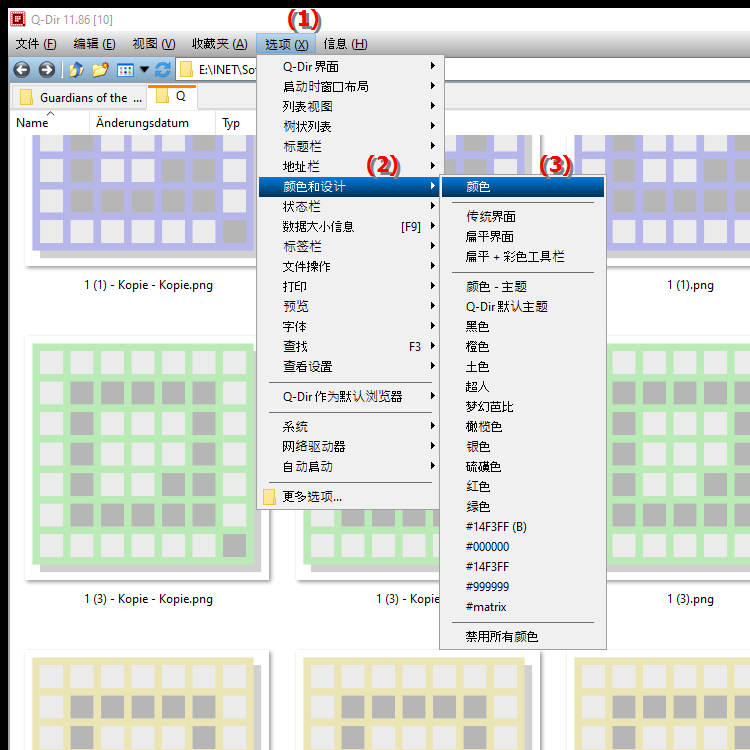Open the 预览 submenu
This screenshot has width=750, height=750.
point(348,307)
